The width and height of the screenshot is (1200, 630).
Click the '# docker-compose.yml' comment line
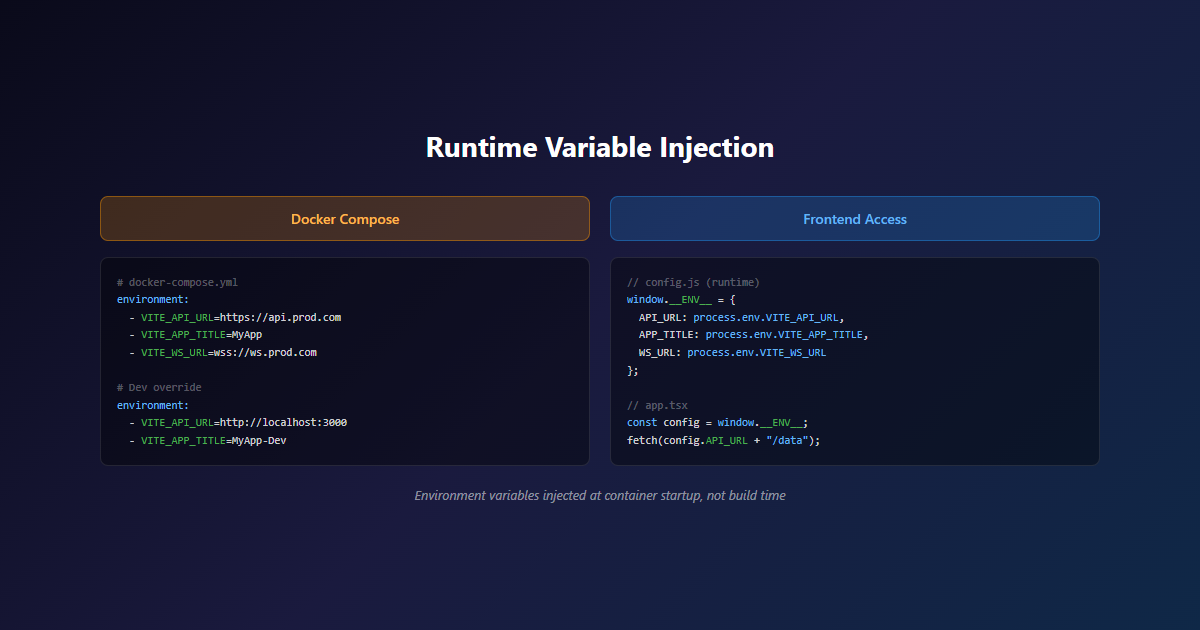[177, 283]
